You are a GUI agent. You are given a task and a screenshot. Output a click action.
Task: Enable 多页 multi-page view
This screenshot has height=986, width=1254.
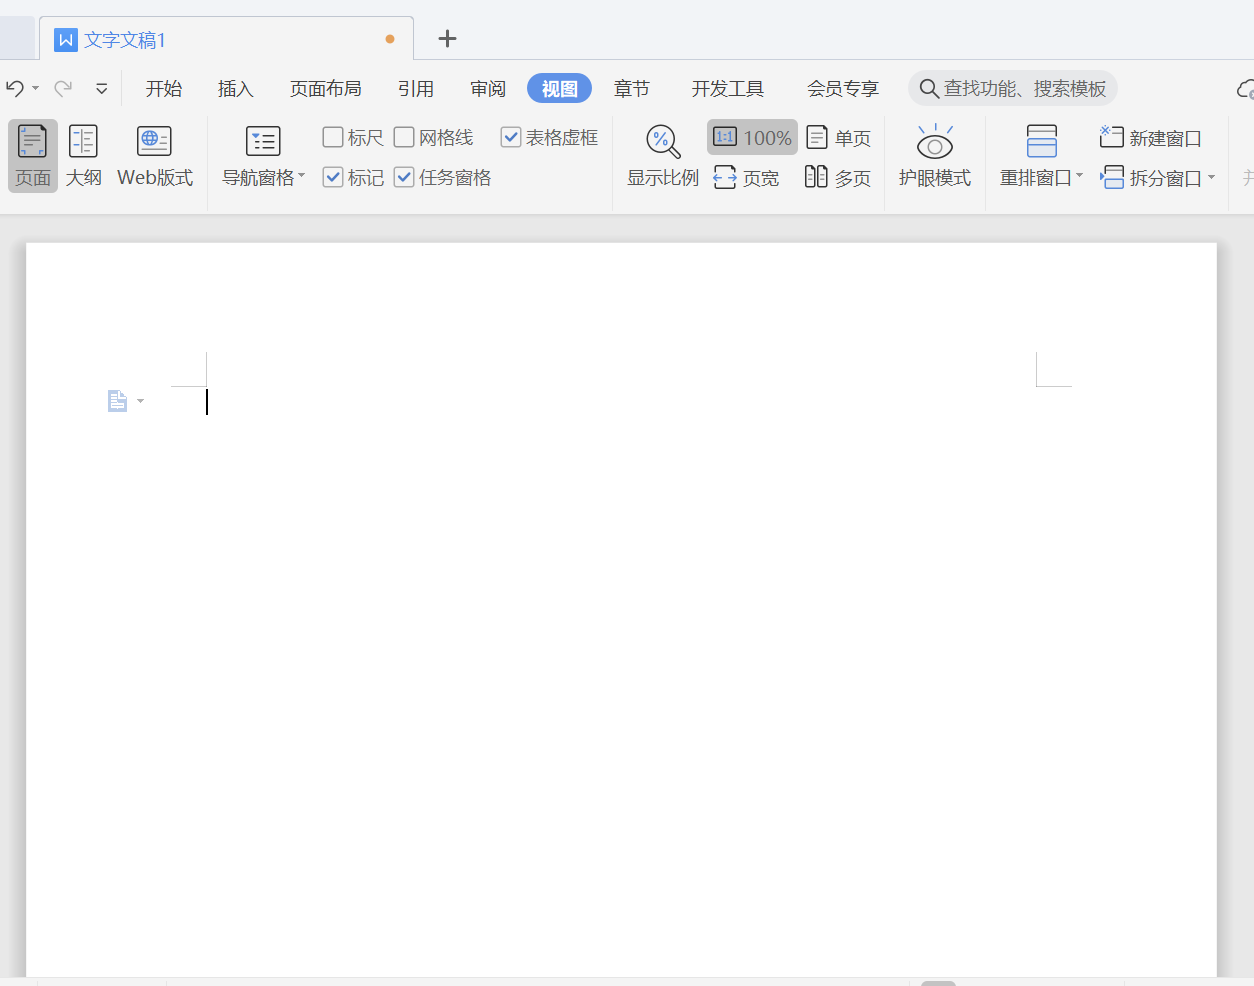(x=837, y=177)
